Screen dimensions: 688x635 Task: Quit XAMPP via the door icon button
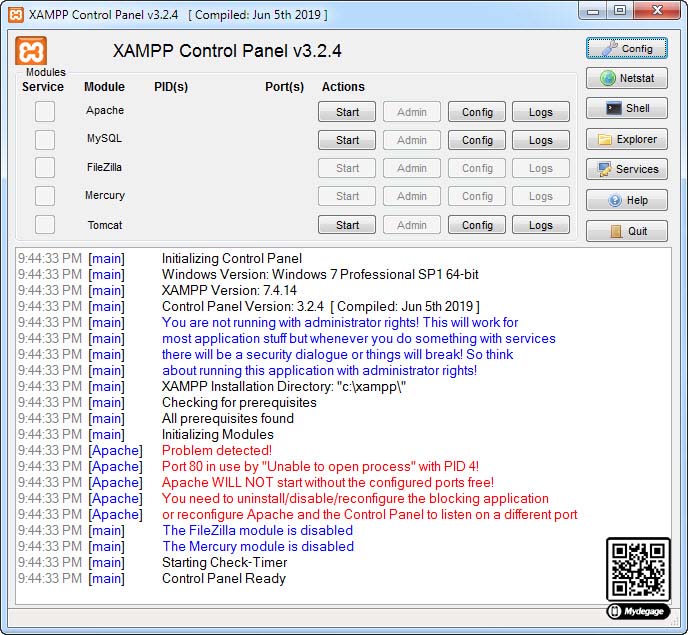(627, 231)
